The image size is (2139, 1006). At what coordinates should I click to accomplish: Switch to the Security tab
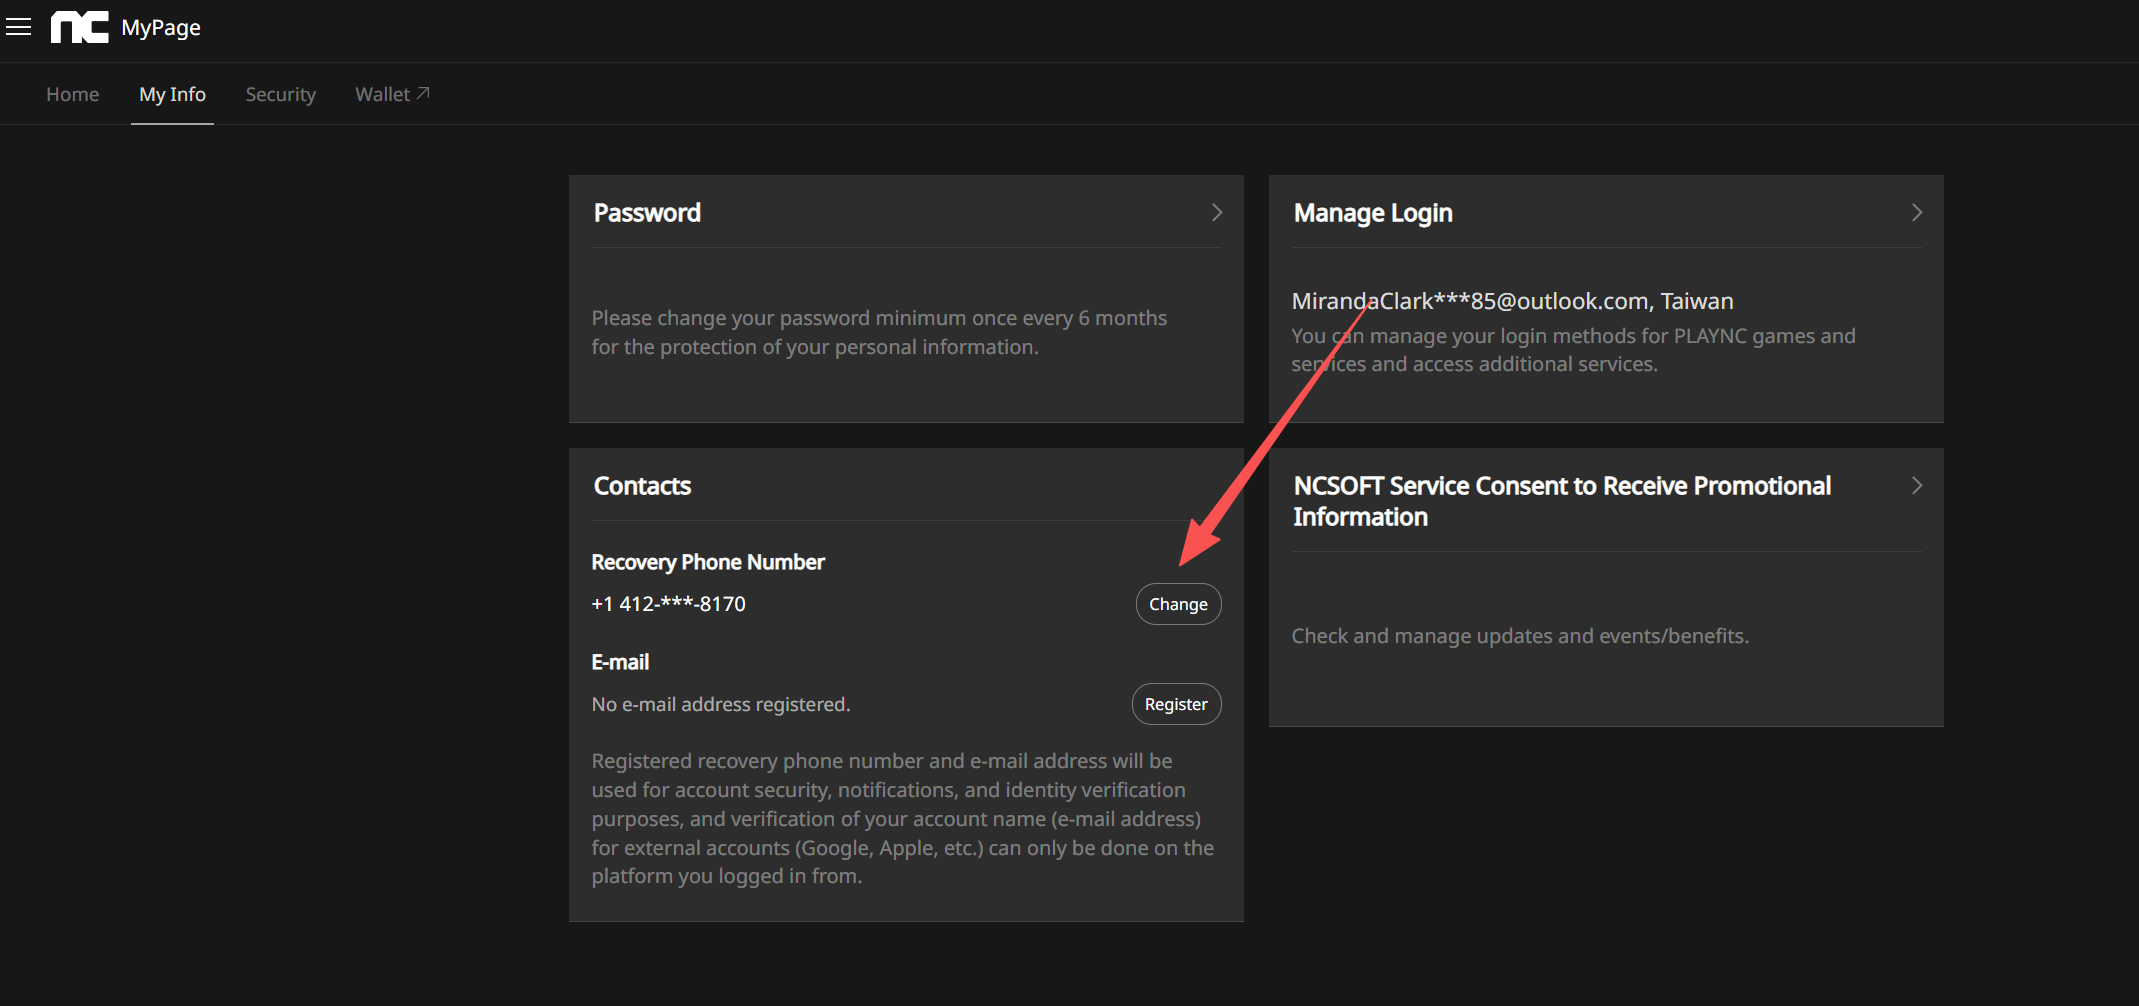tap(280, 94)
